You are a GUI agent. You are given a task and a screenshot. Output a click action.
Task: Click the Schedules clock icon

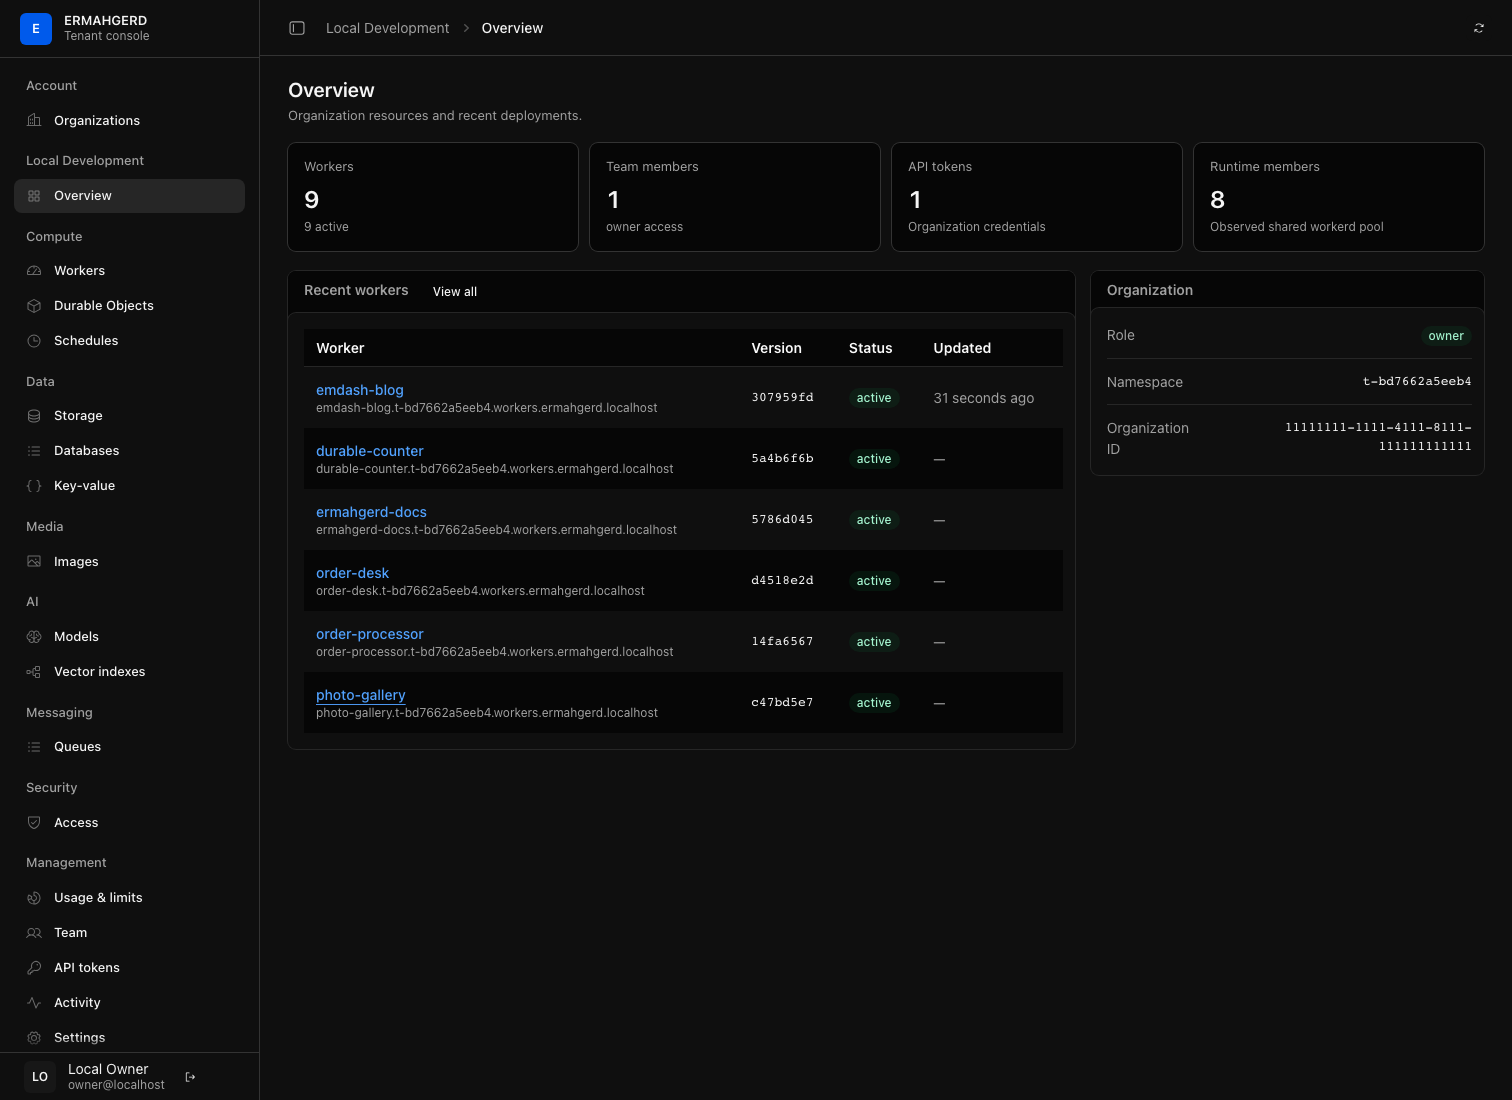click(x=34, y=341)
